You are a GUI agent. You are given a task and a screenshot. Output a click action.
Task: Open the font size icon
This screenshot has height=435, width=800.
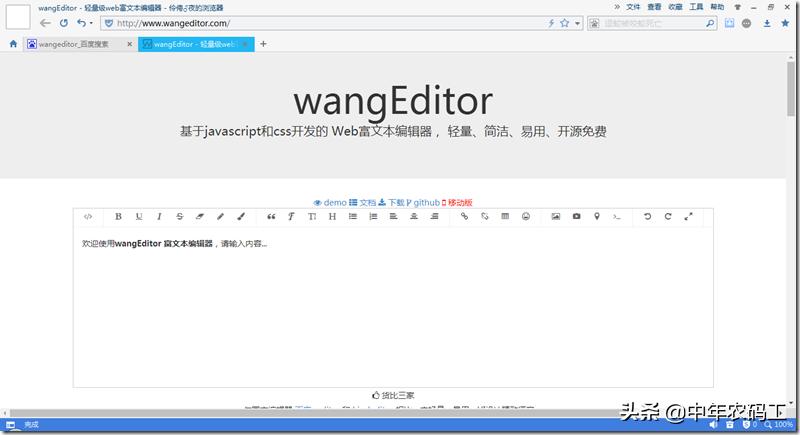(312, 217)
